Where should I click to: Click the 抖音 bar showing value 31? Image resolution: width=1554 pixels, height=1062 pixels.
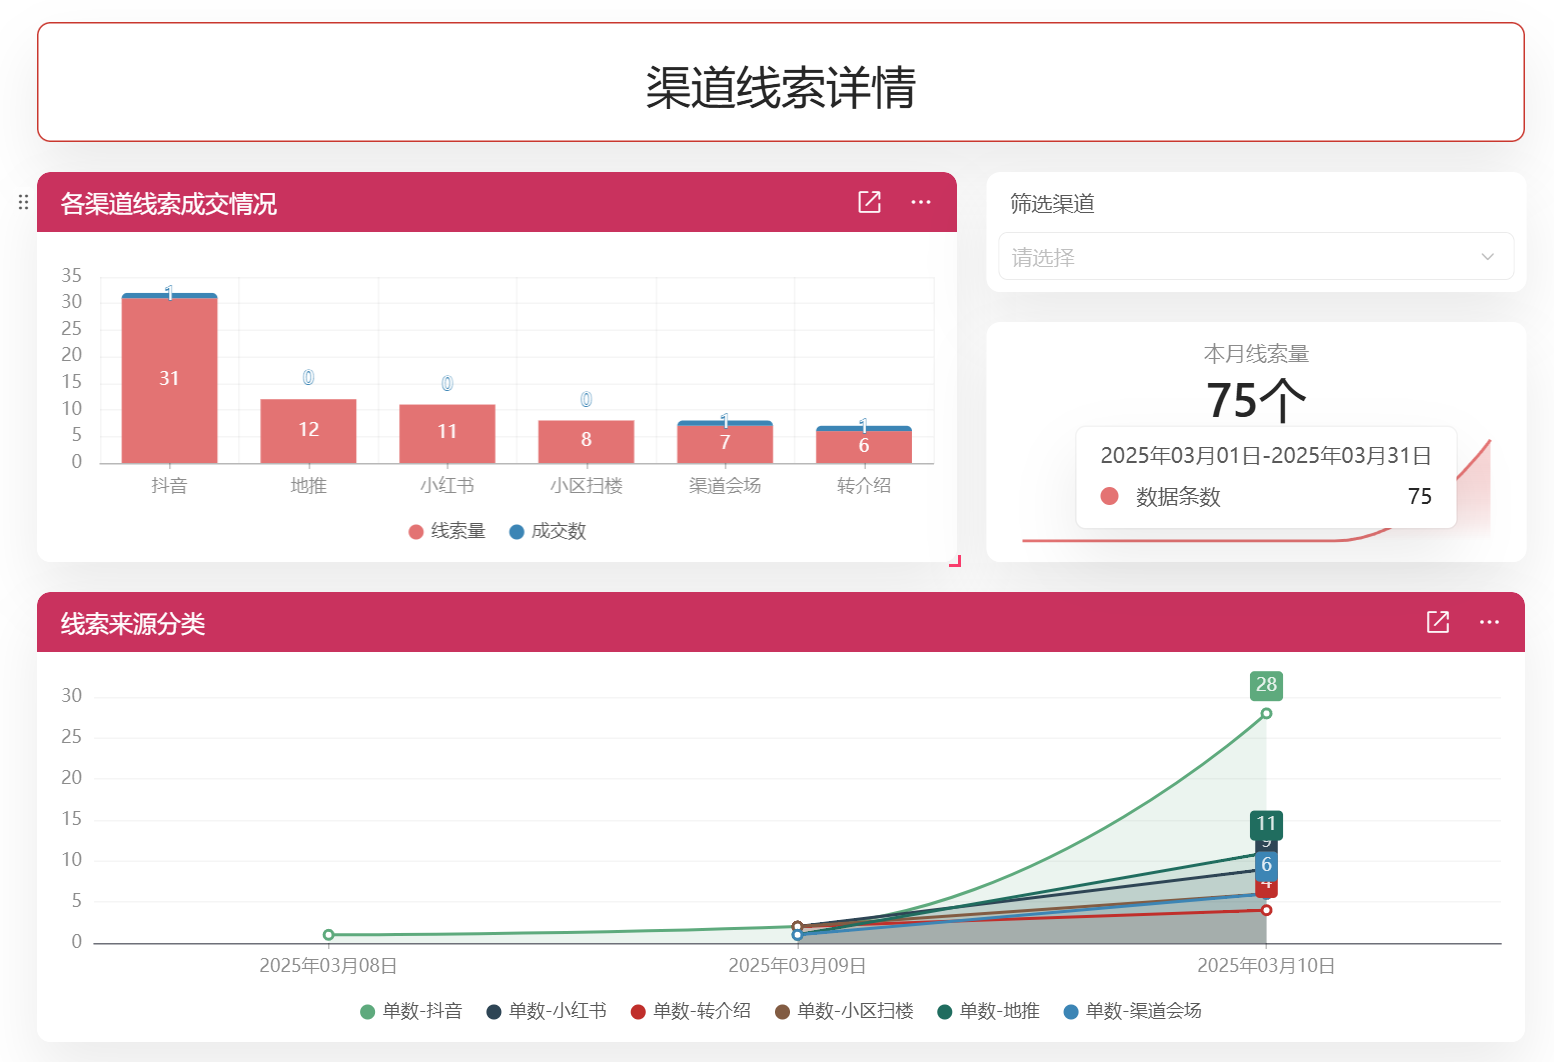(169, 378)
